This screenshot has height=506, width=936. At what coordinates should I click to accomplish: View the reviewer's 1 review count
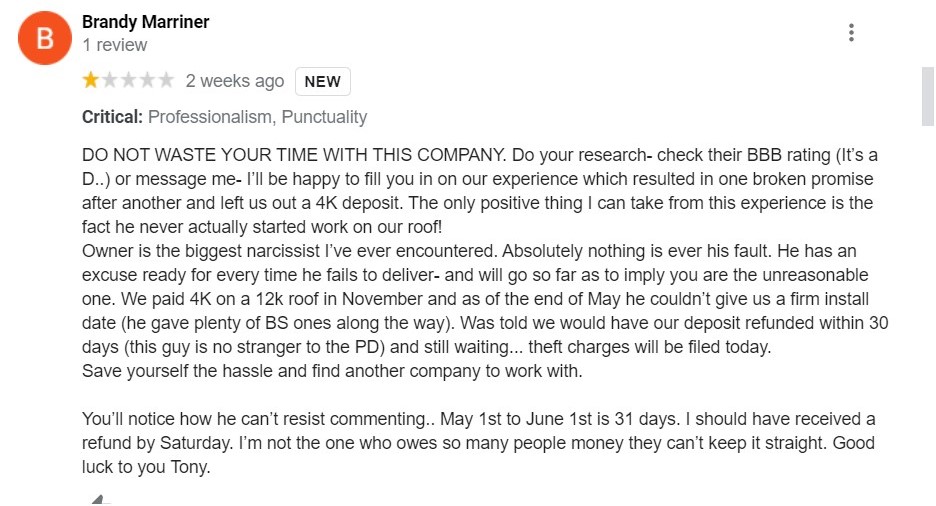[x=115, y=45]
